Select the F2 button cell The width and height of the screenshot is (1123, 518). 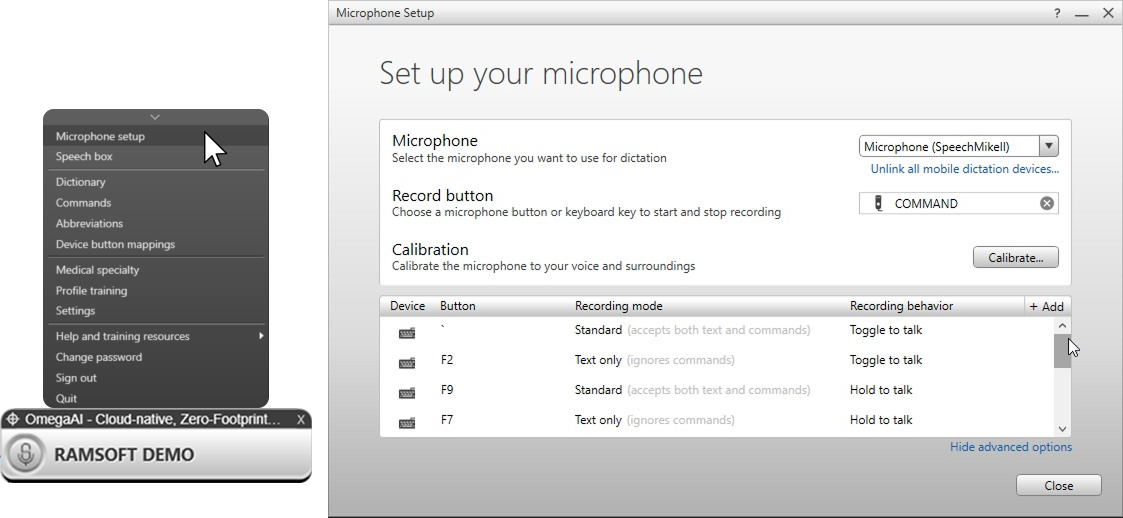pos(447,360)
